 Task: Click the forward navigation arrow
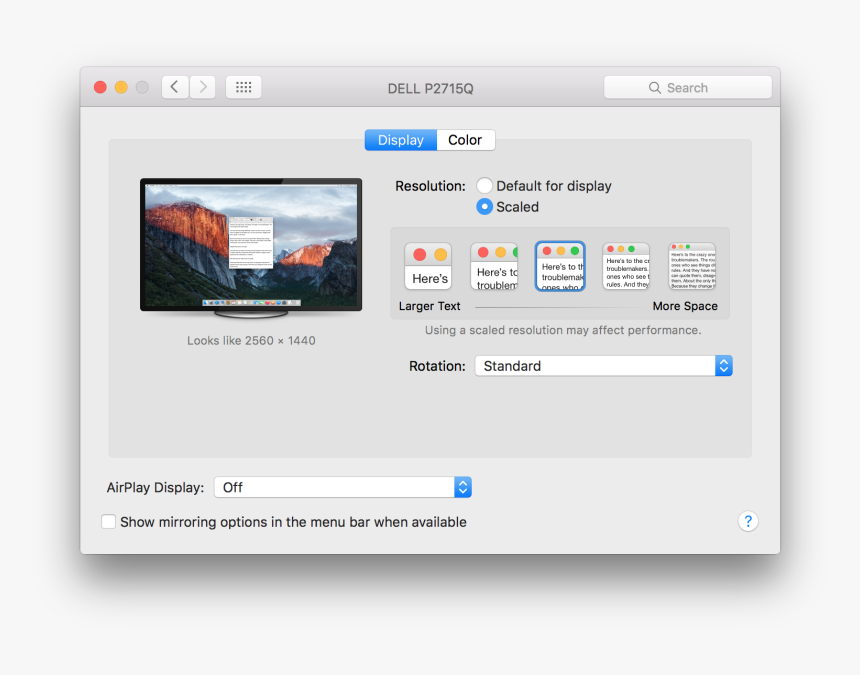202,87
